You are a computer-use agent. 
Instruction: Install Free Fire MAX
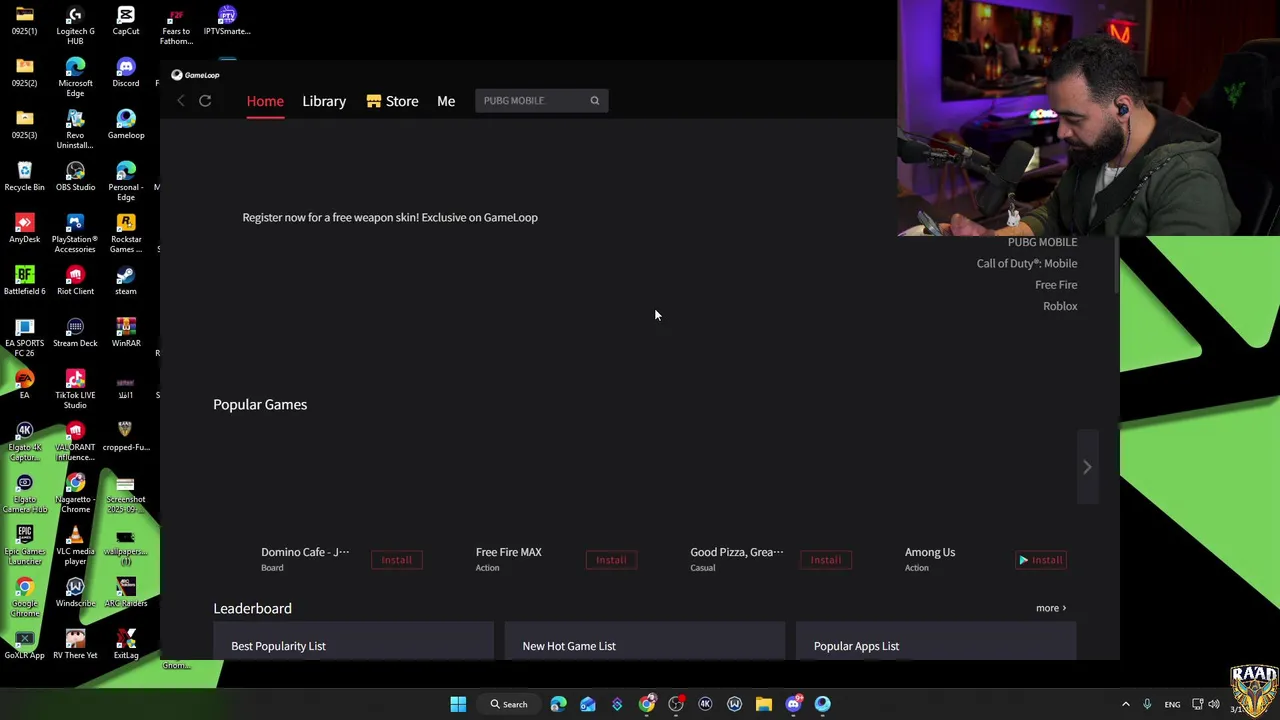611,560
